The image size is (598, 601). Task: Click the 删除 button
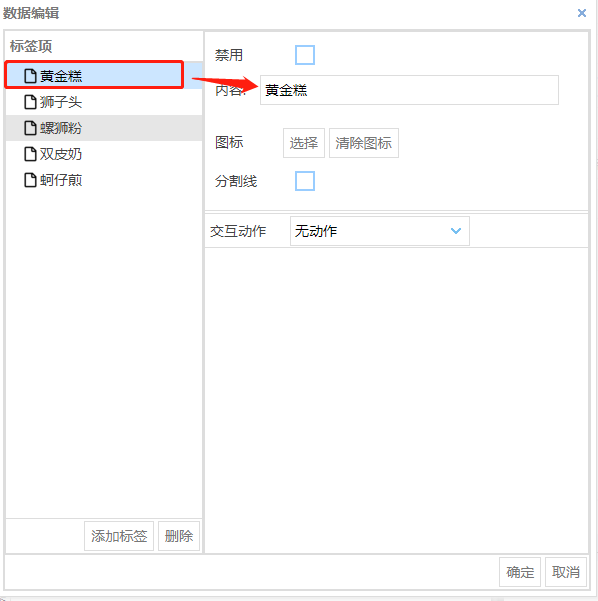[179, 536]
